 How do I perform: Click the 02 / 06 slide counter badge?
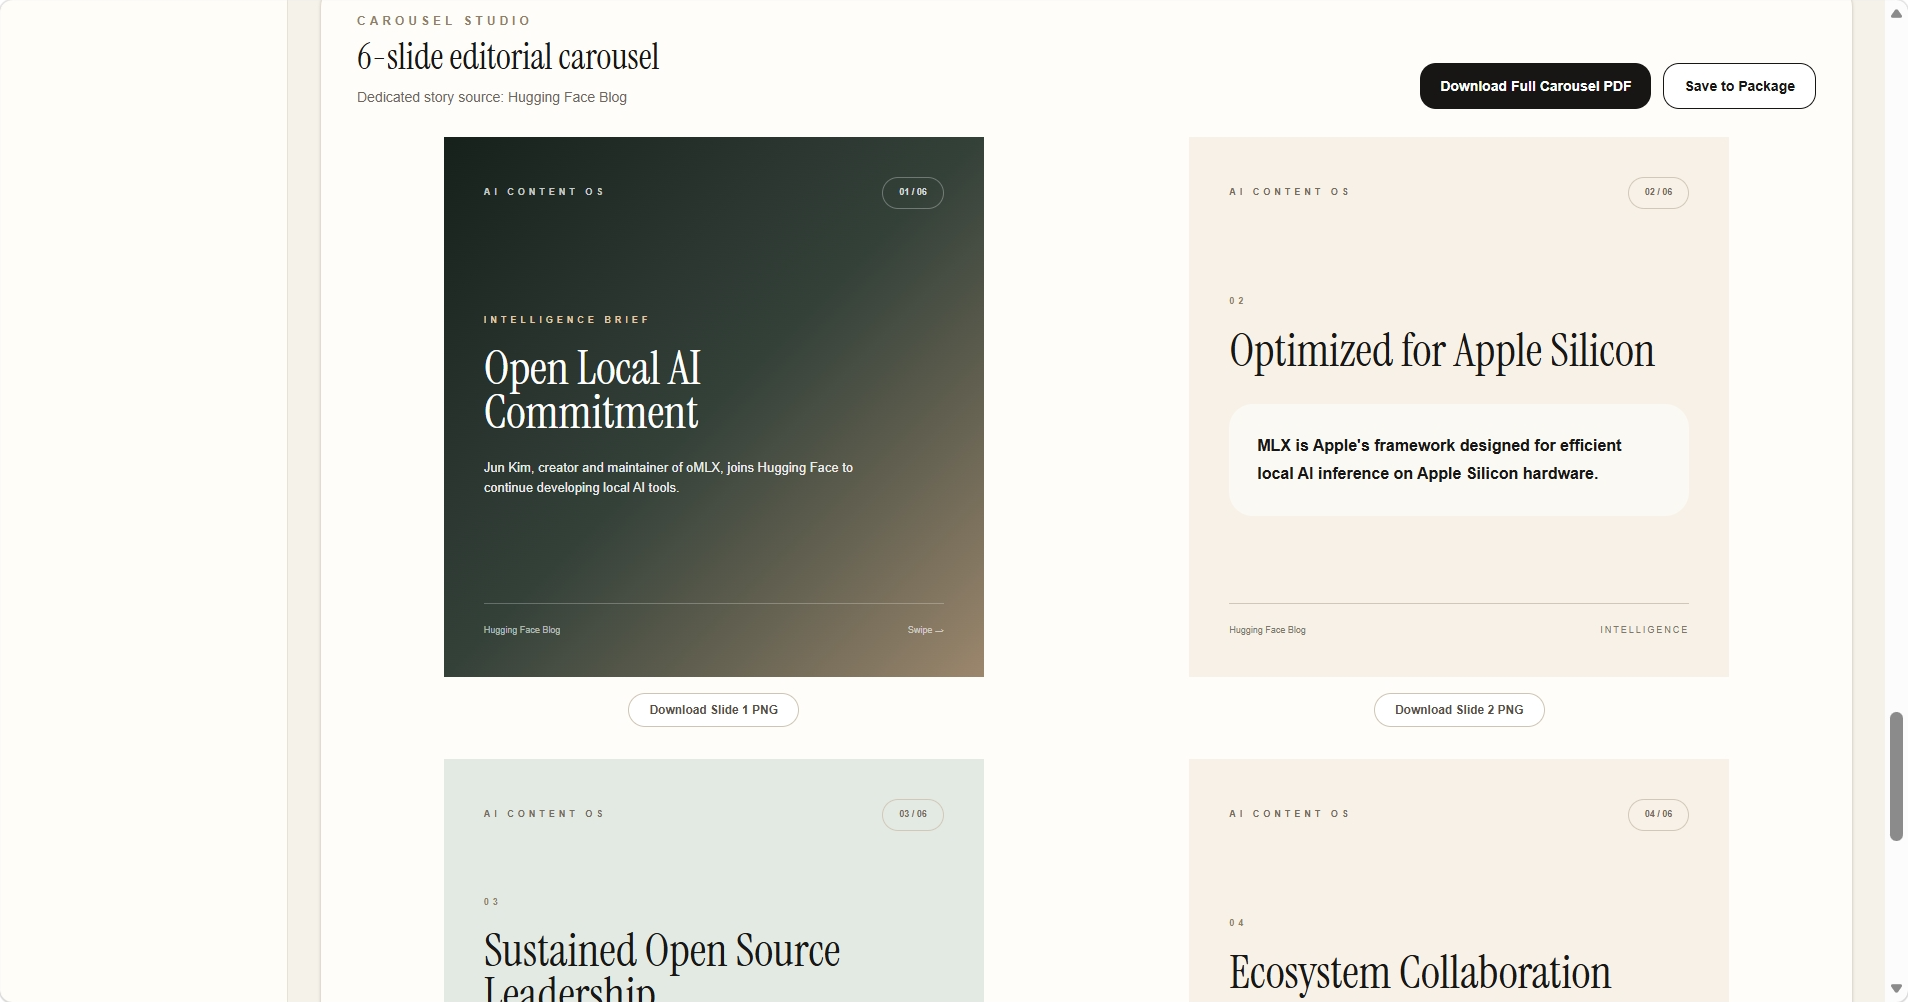pos(1658,192)
